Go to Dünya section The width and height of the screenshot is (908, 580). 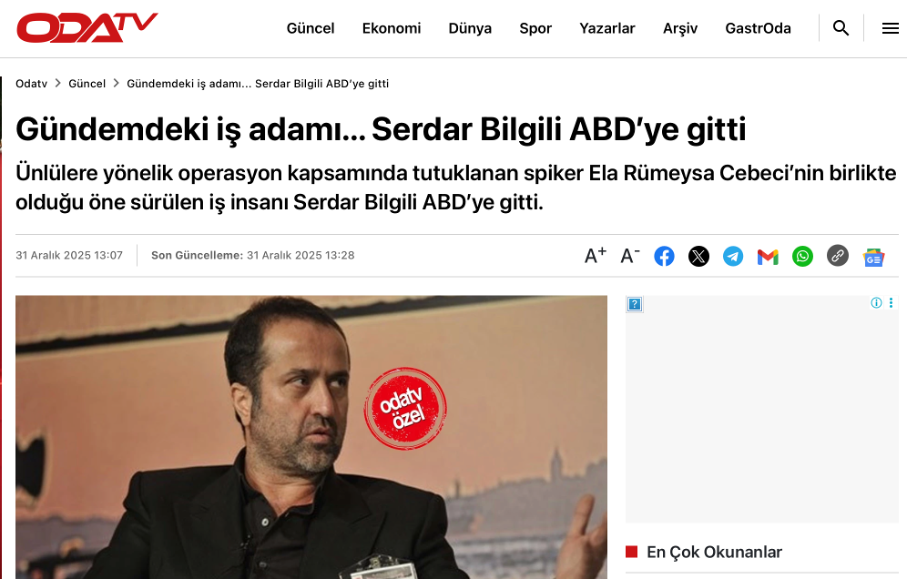[x=470, y=28]
